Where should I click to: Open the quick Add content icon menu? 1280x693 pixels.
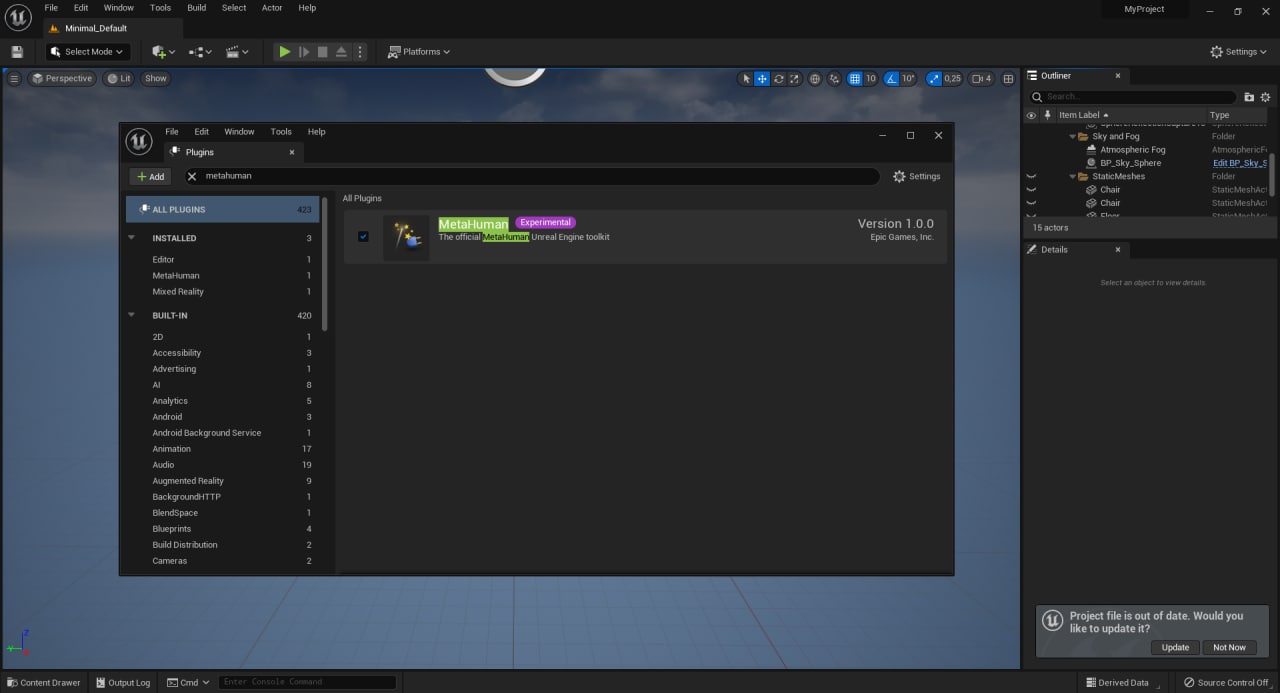163,52
